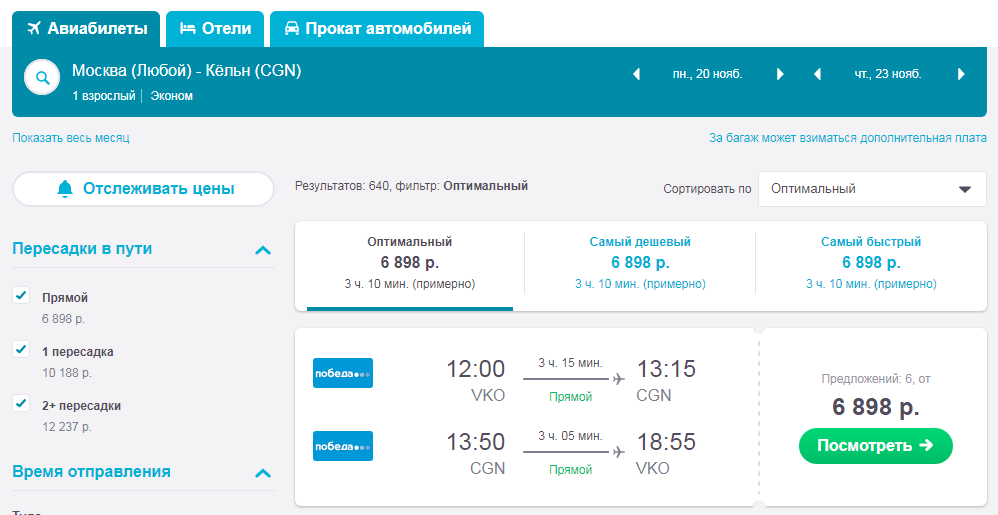The width and height of the screenshot is (998, 515).
Task: Click the Pobeda logo for return flight
Action: pos(343,446)
